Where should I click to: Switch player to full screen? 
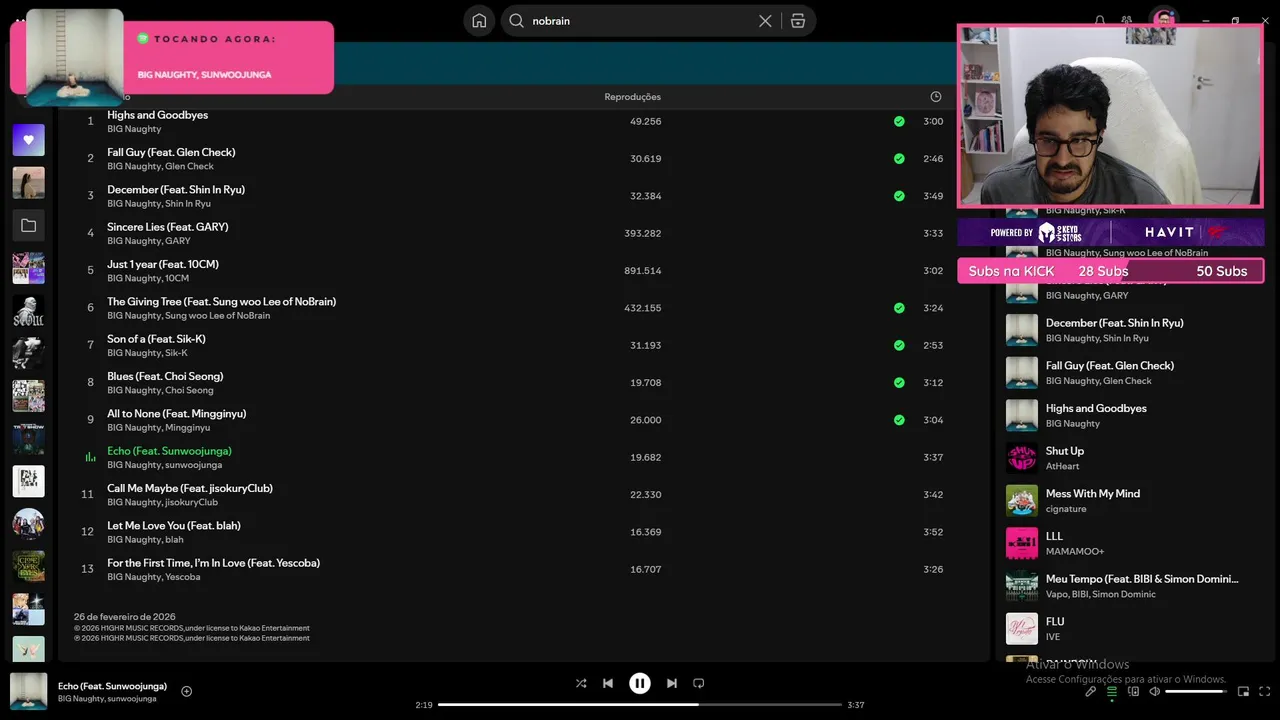click(1265, 691)
